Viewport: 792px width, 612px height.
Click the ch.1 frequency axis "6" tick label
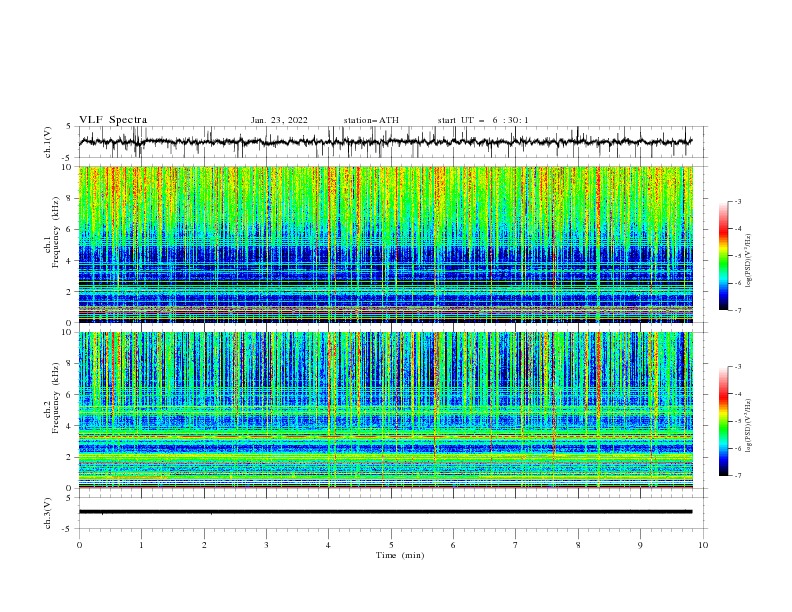pyautogui.click(x=70, y=229)
